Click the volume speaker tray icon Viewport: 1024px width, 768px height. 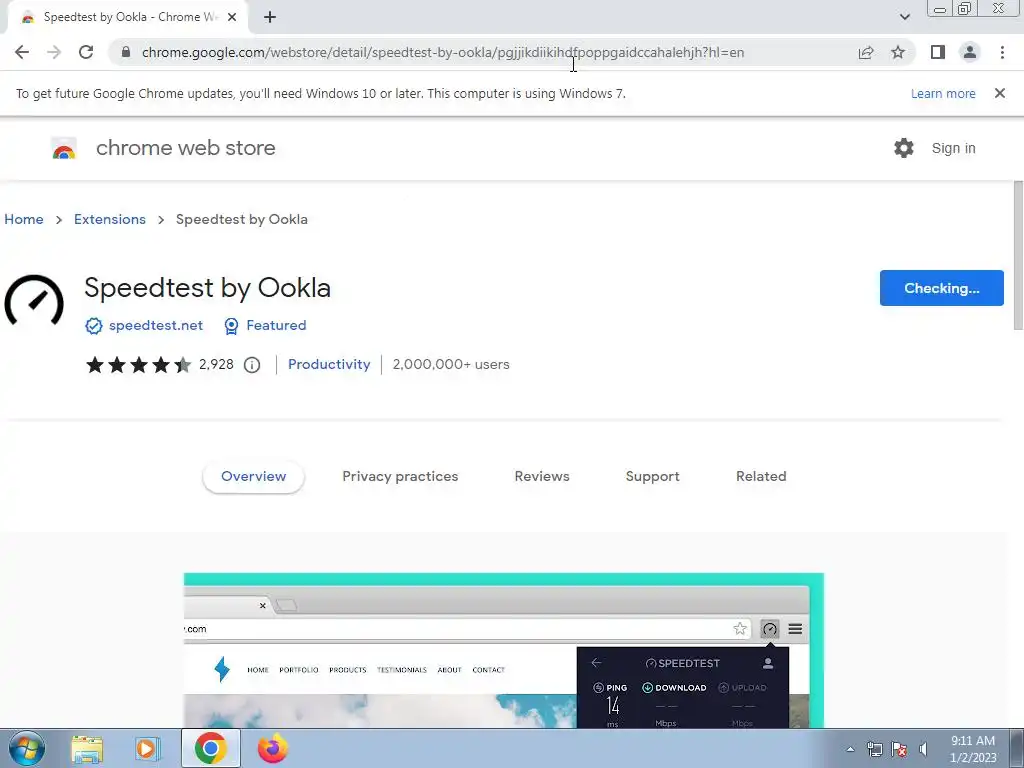click(x=923, y=749)
